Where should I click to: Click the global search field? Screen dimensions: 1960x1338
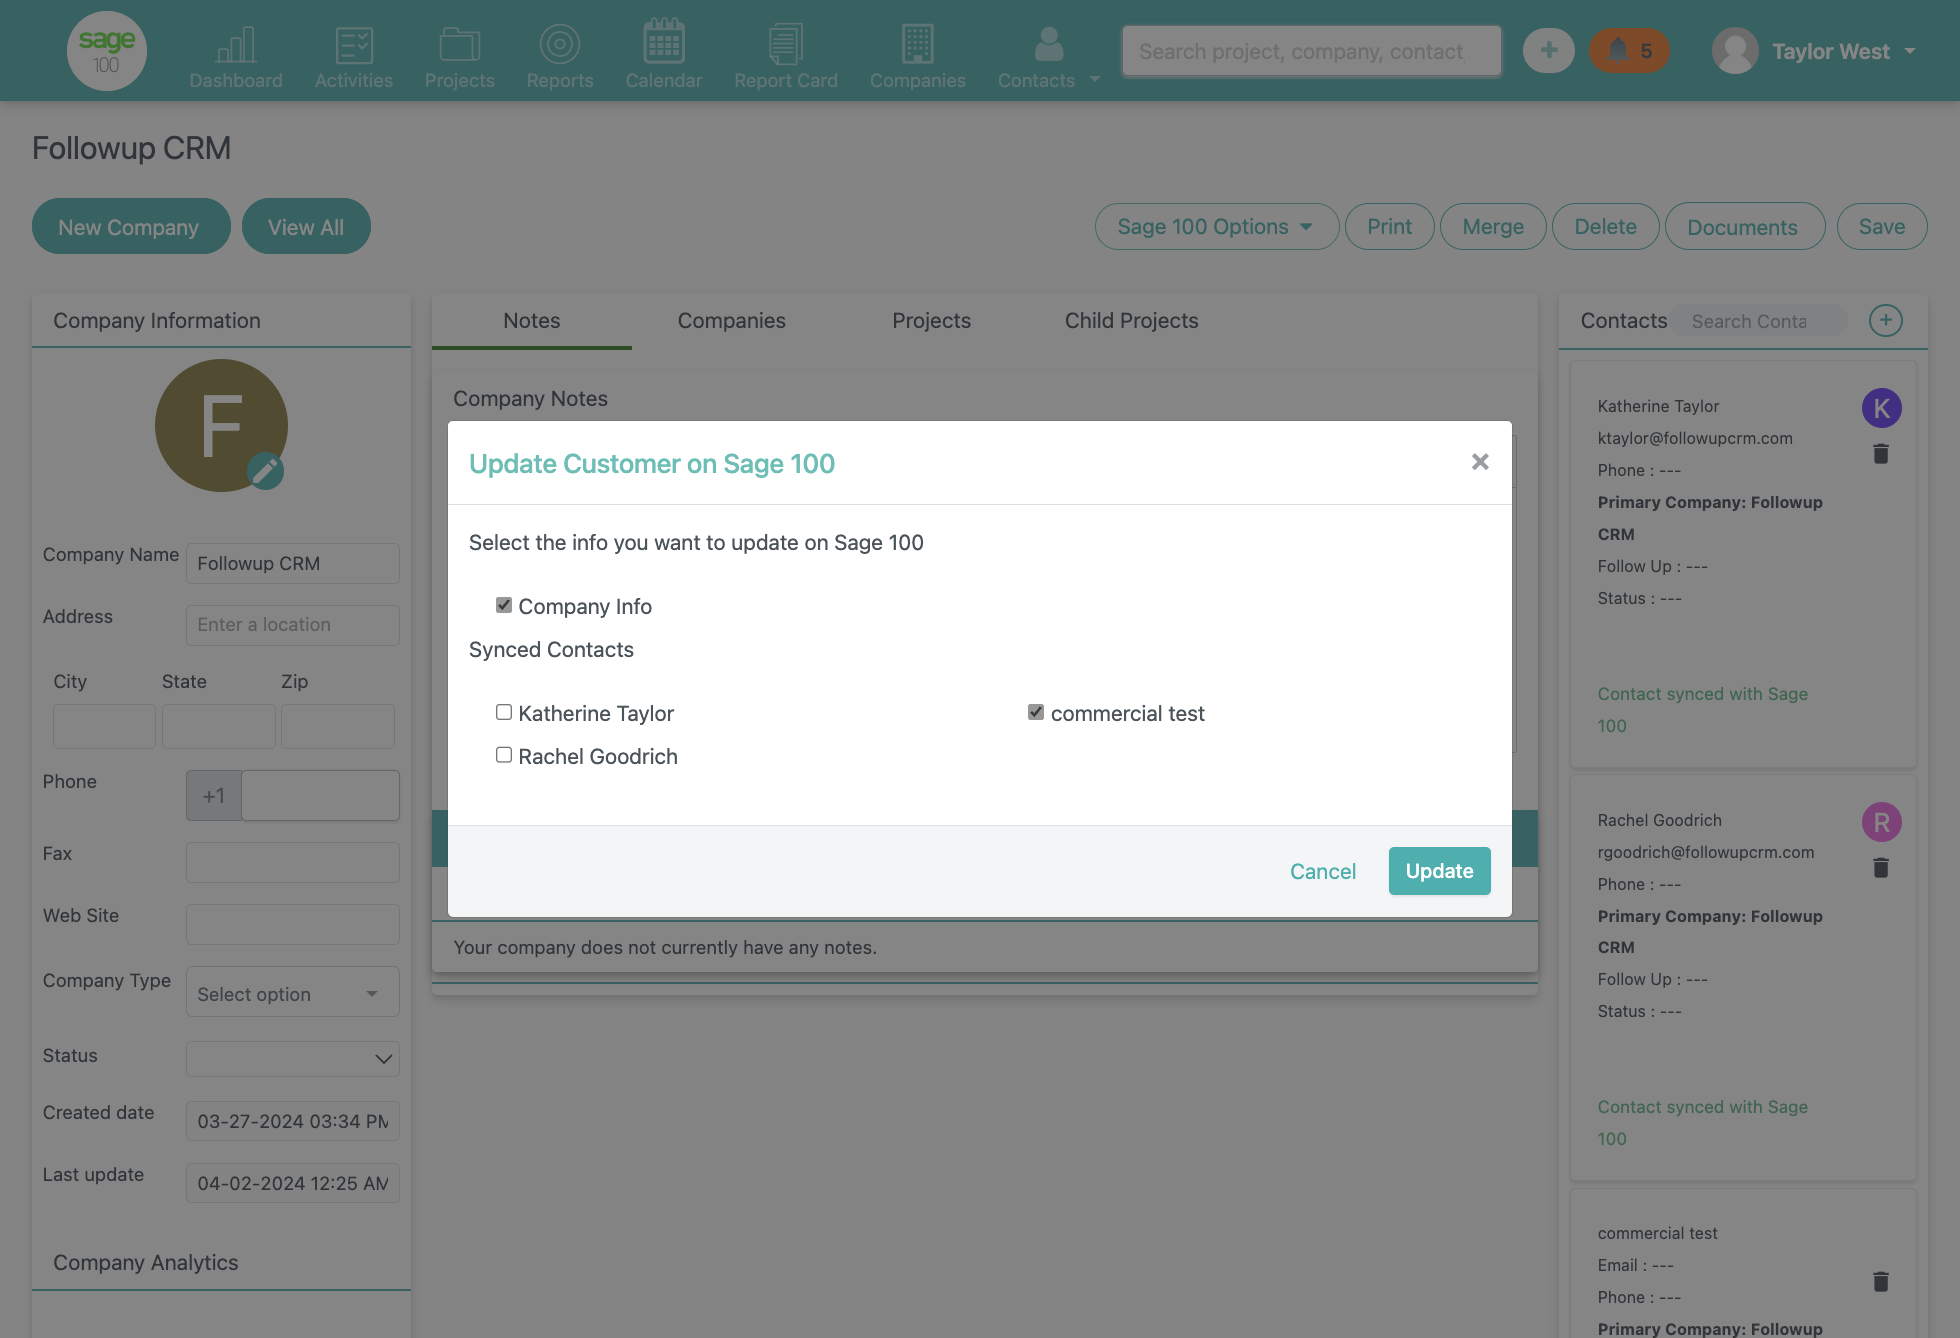coord(1311,51)
